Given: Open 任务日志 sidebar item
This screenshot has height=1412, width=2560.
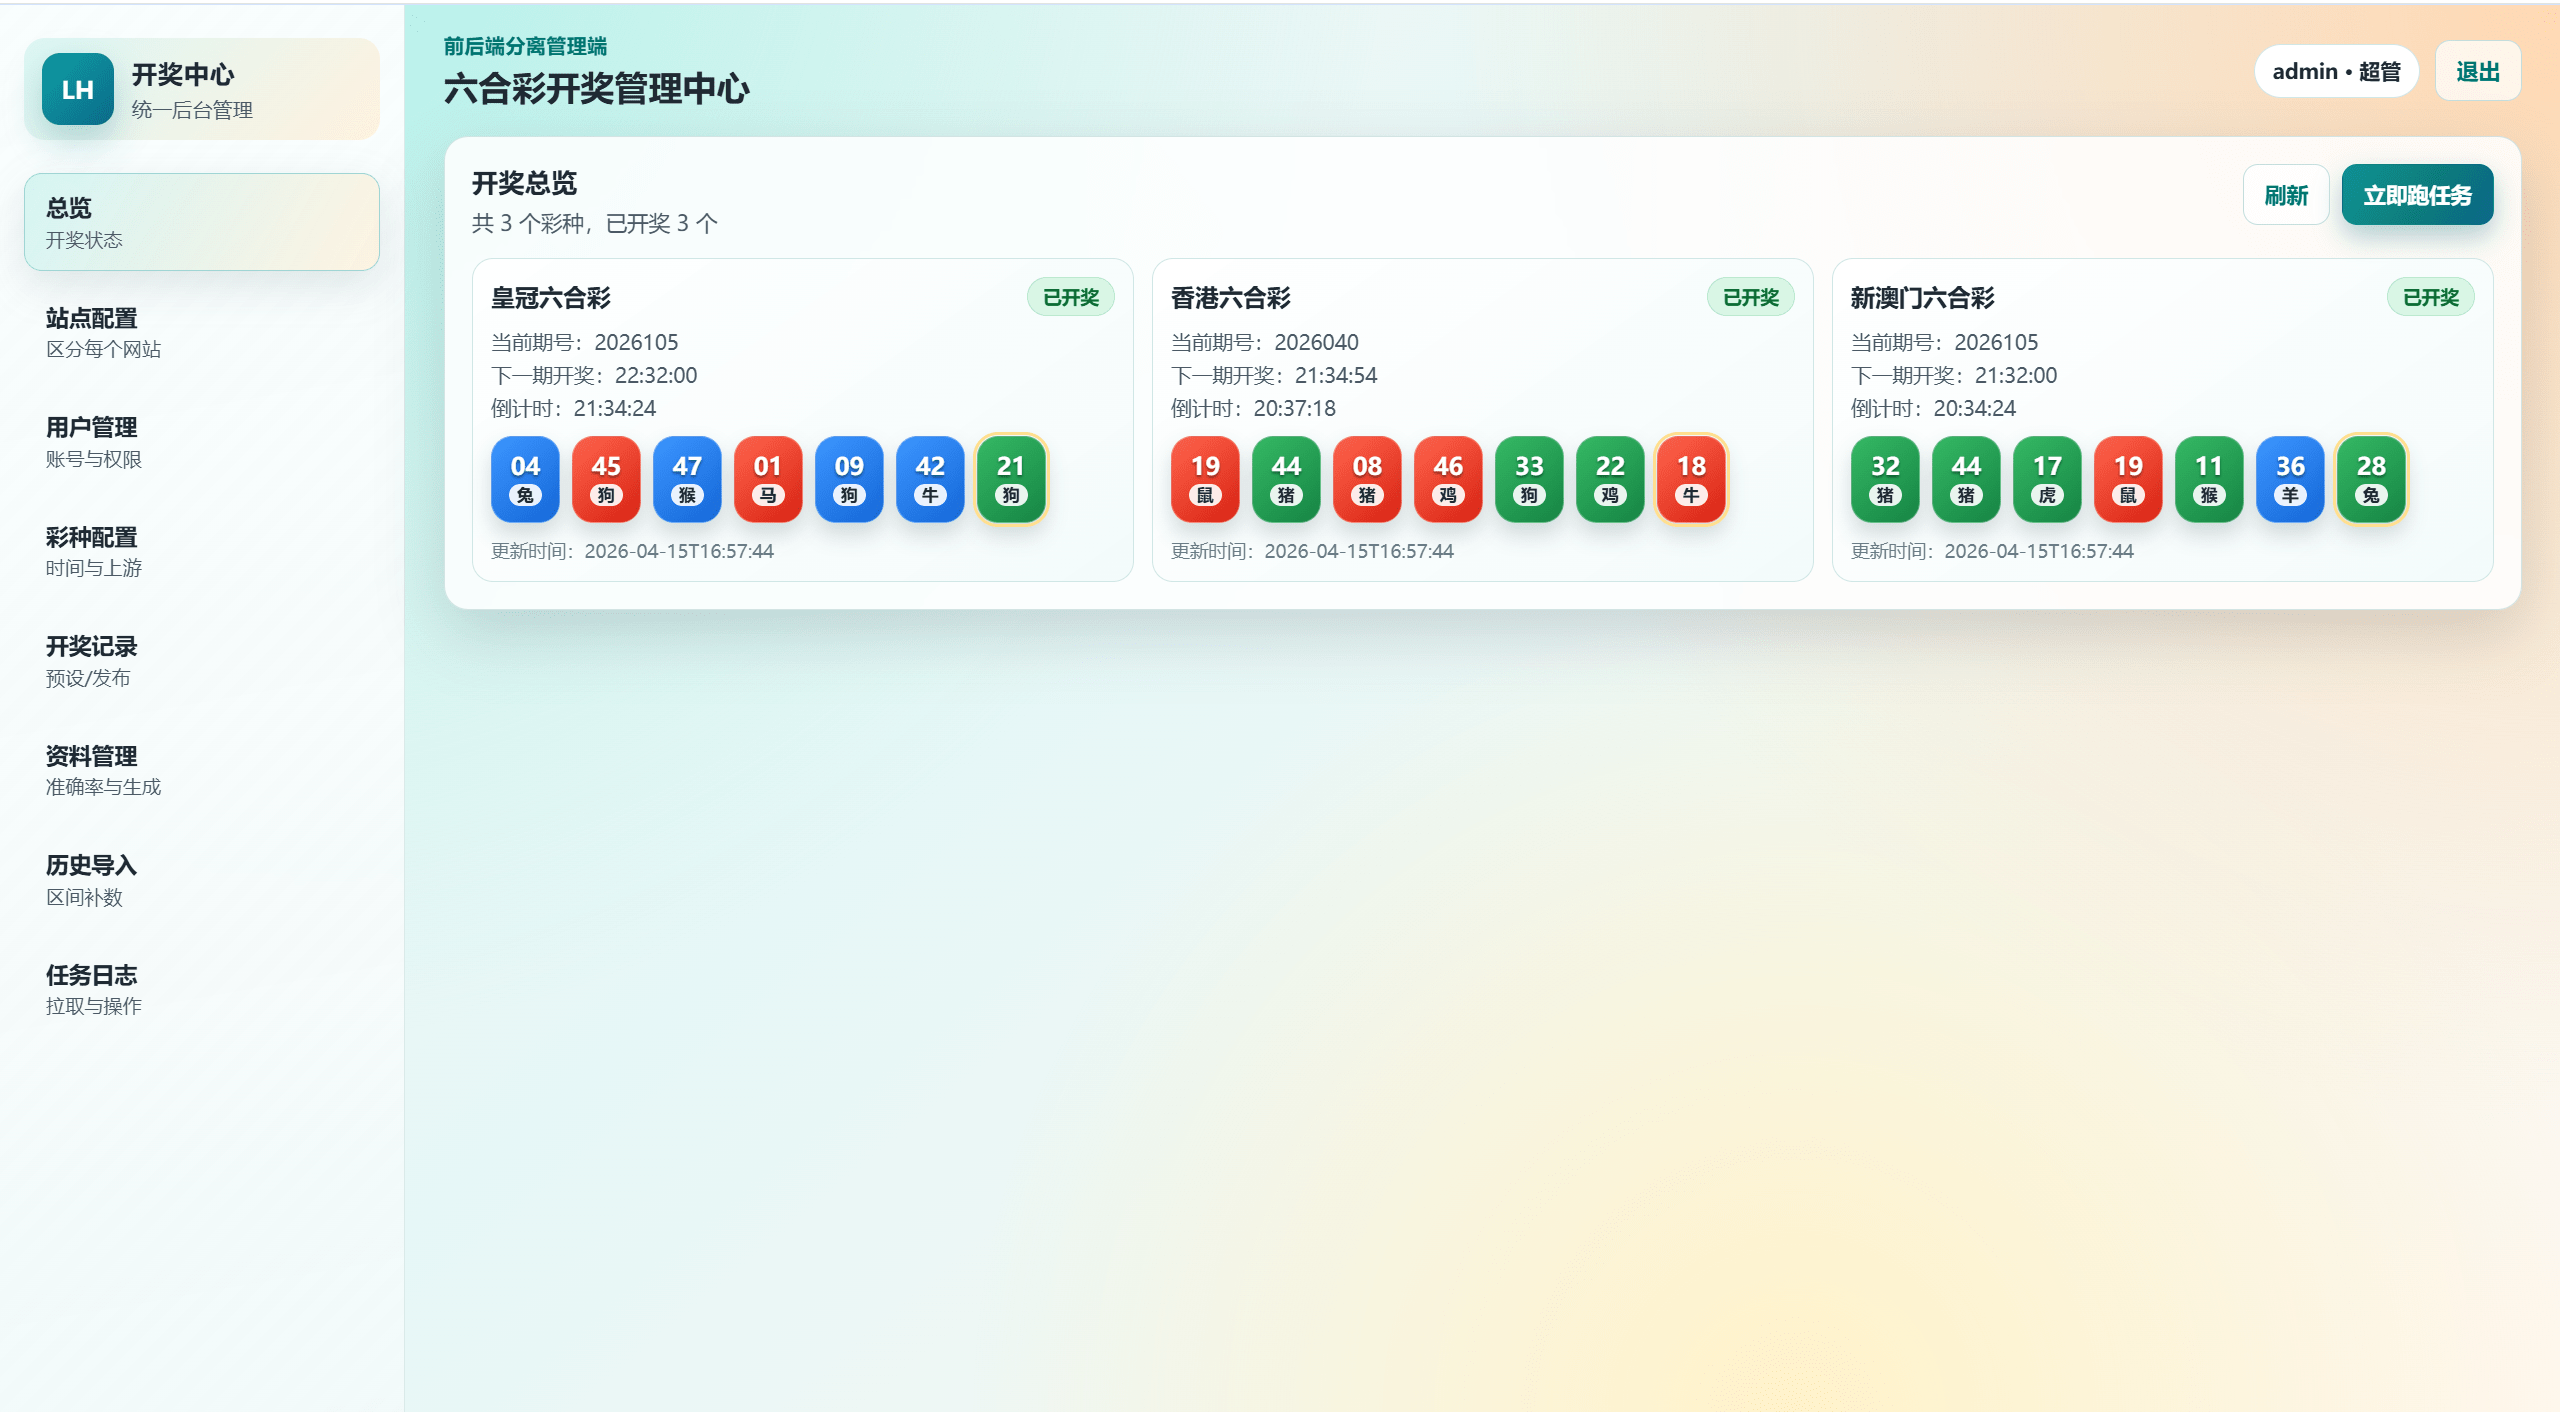Looking at the screenshot, I should coord(202,989).
